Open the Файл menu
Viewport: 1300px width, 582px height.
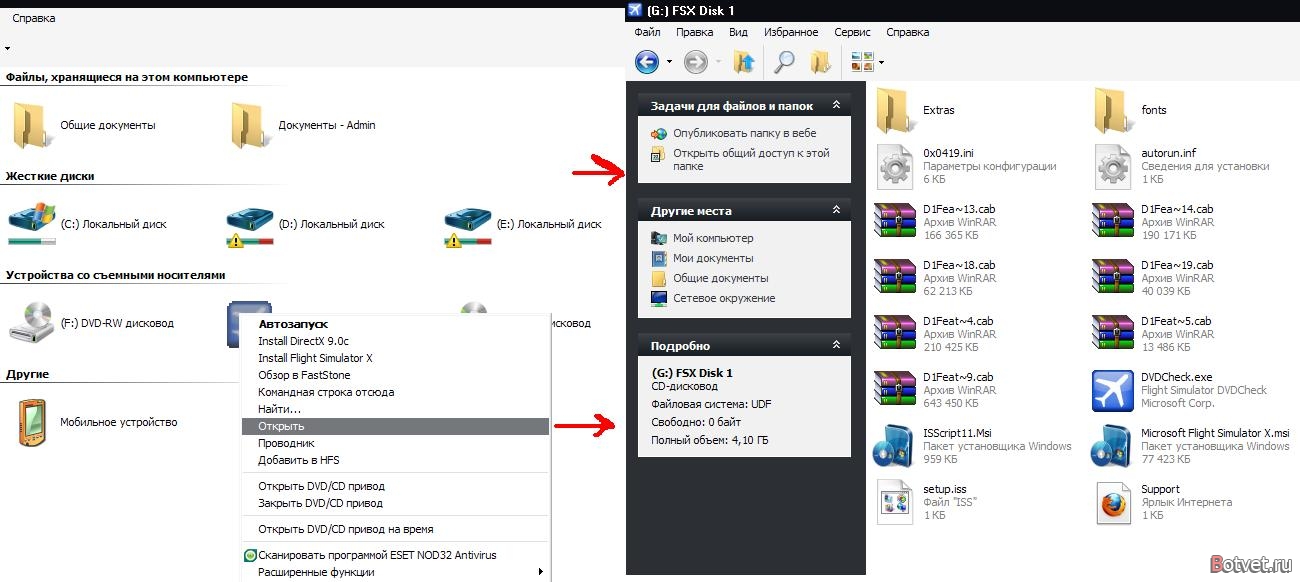coord(647,32)
